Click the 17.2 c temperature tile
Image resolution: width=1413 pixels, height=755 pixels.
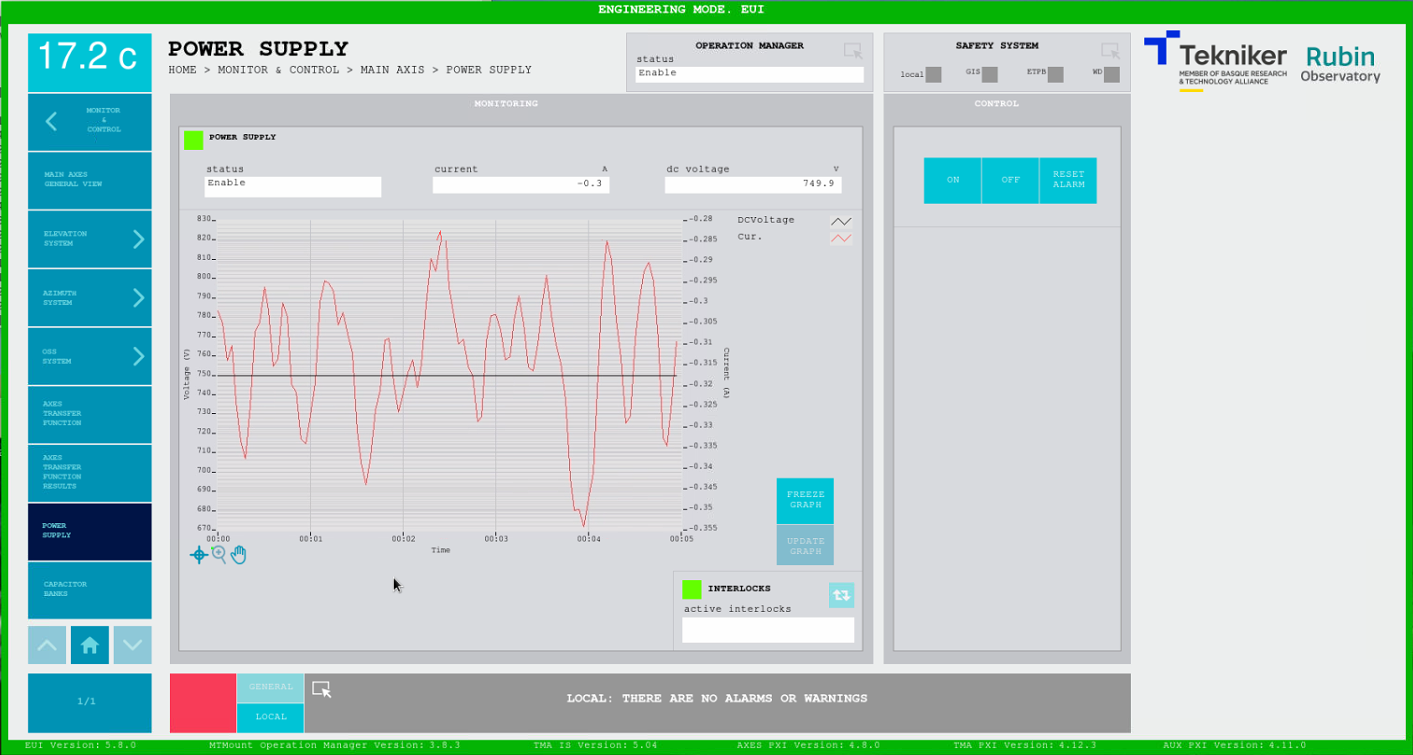click(90, 62)
